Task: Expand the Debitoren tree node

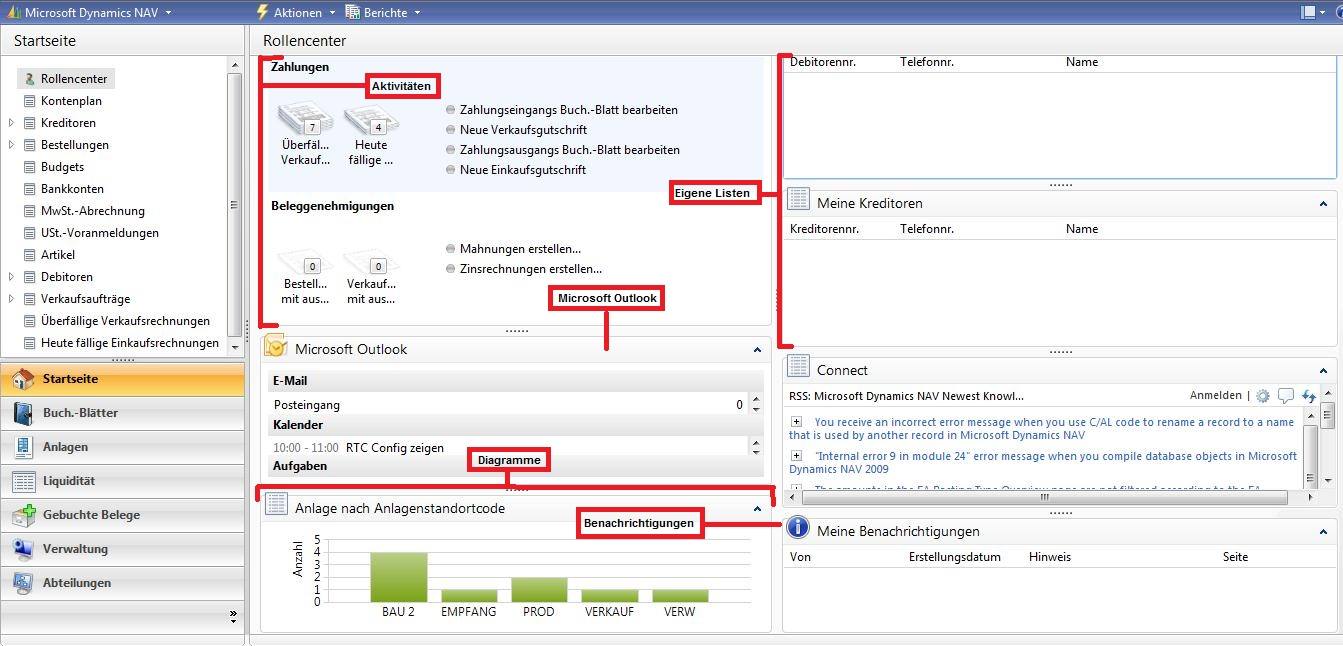Action: 12,277
